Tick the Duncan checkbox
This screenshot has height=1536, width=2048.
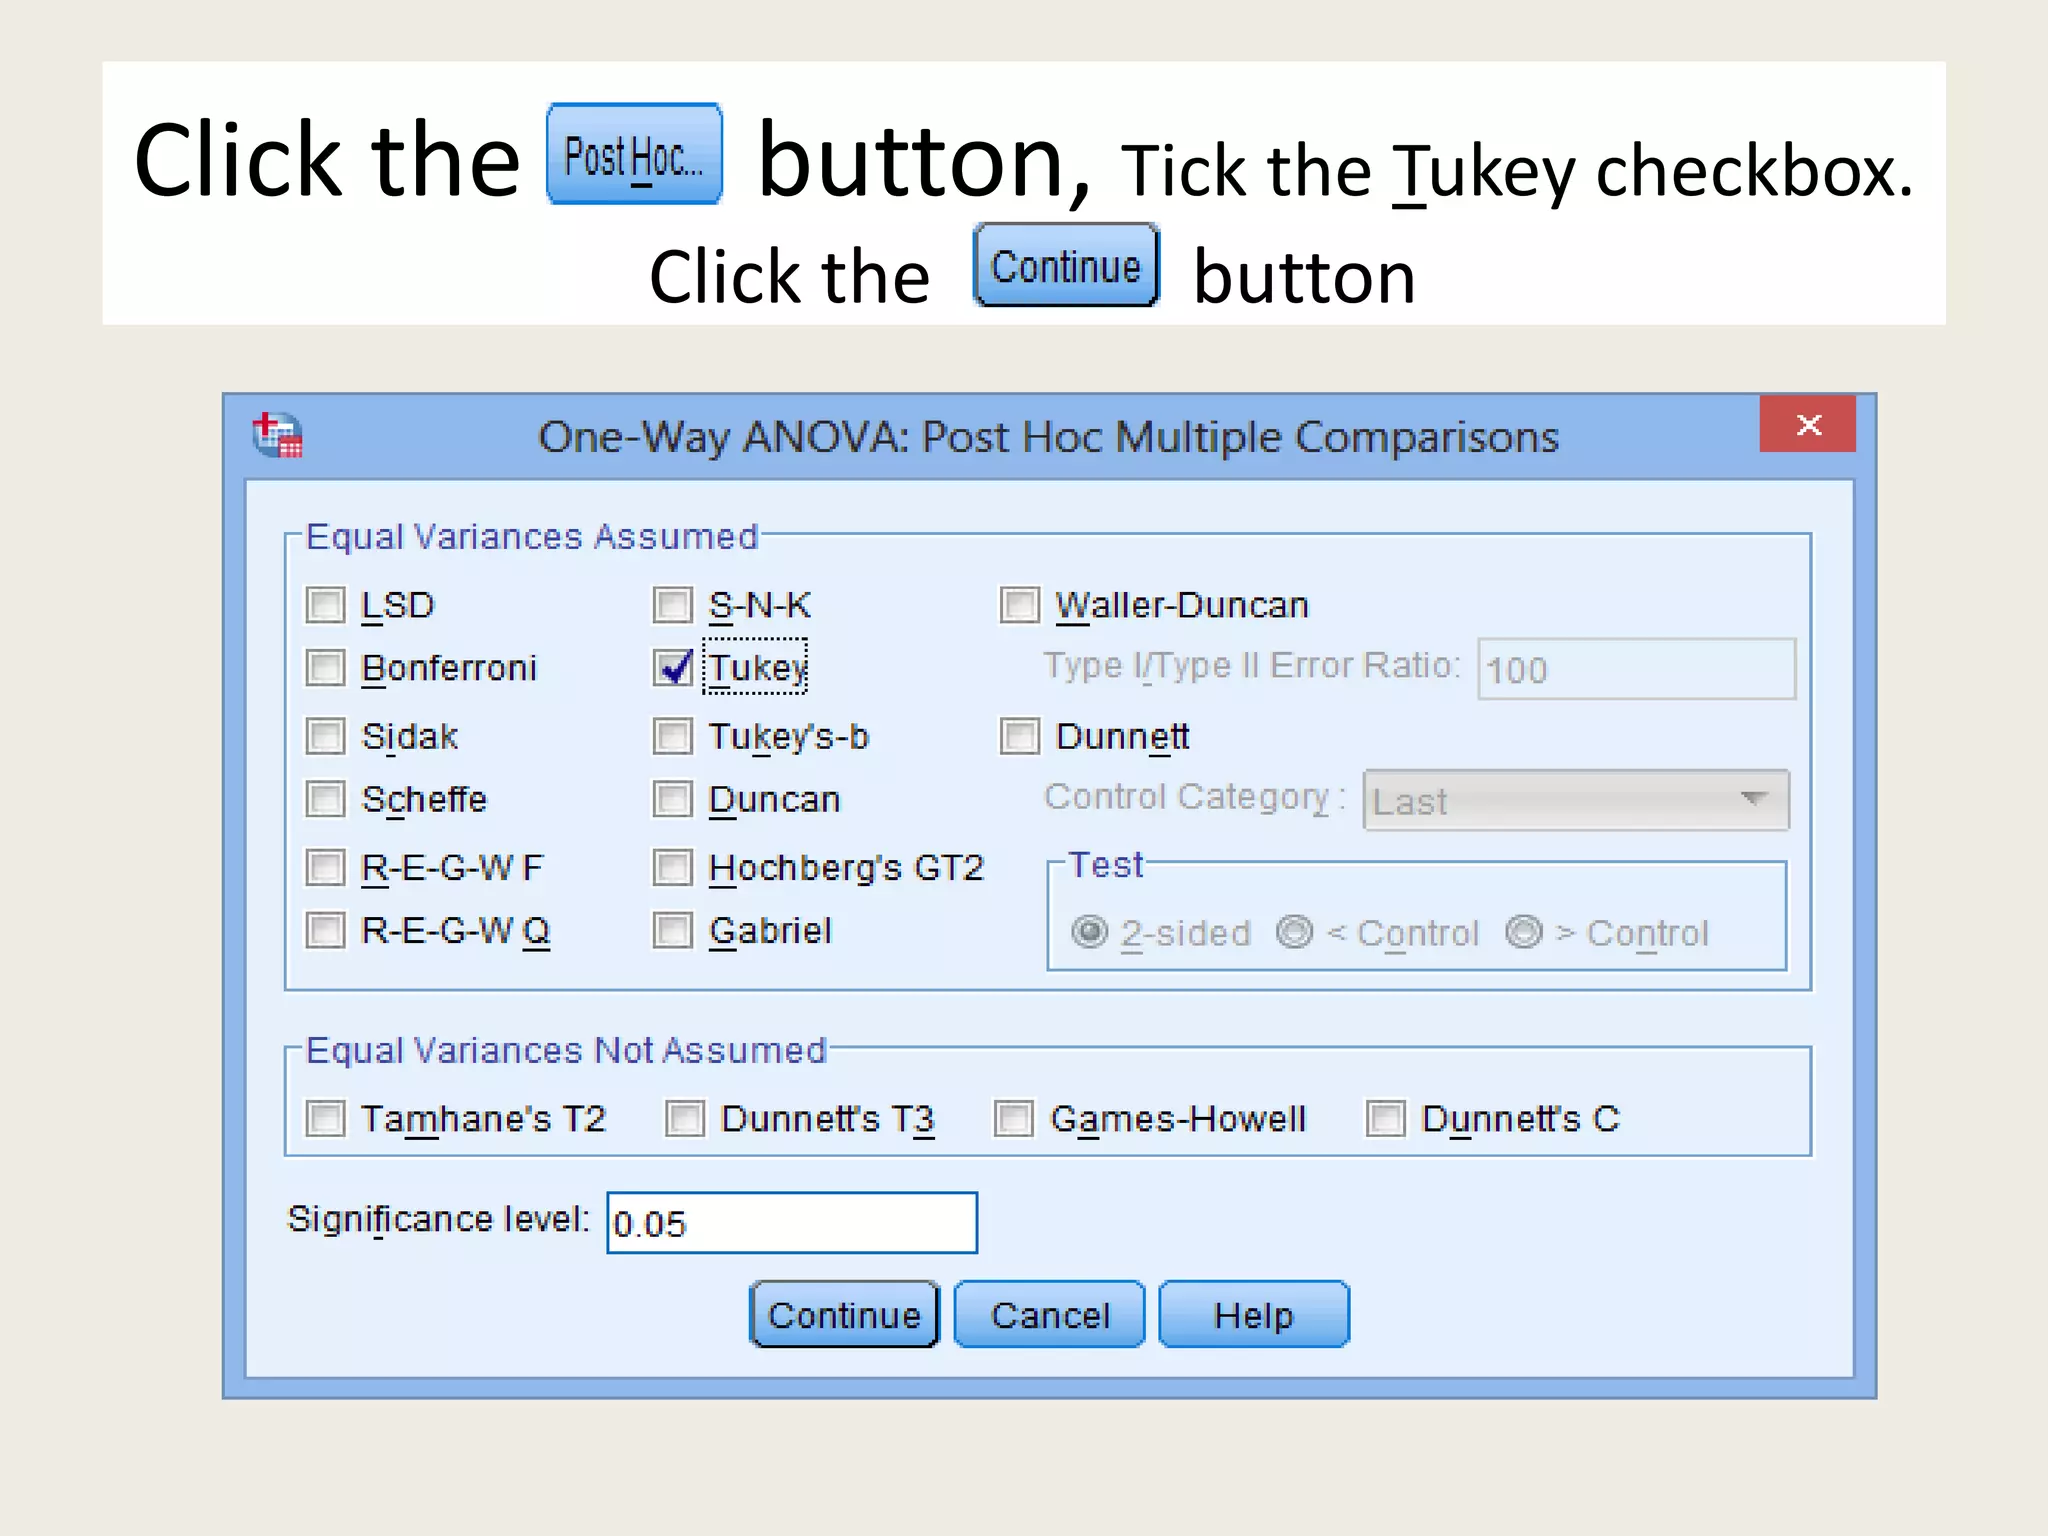click(672, 799)
